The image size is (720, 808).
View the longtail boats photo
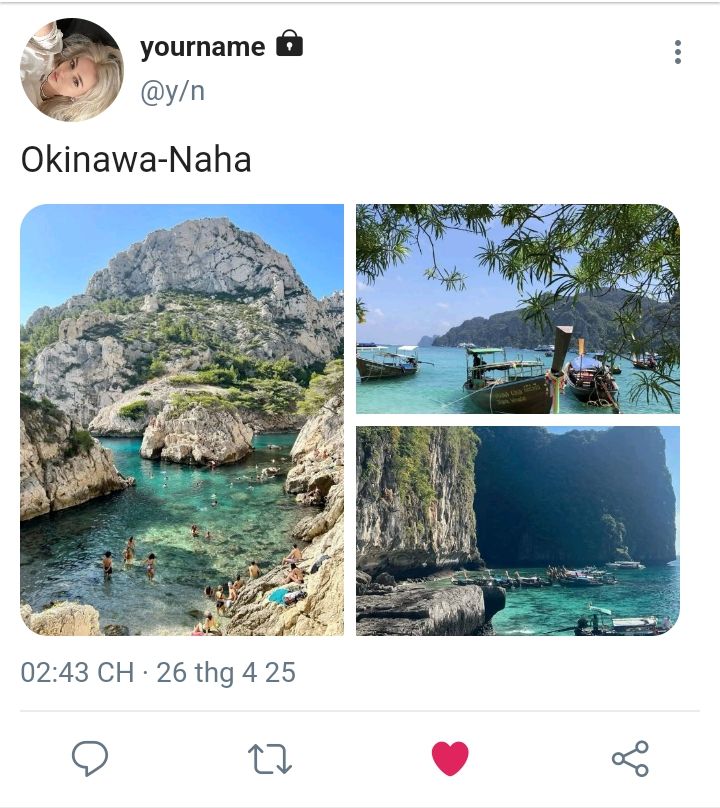click(517, 309)
